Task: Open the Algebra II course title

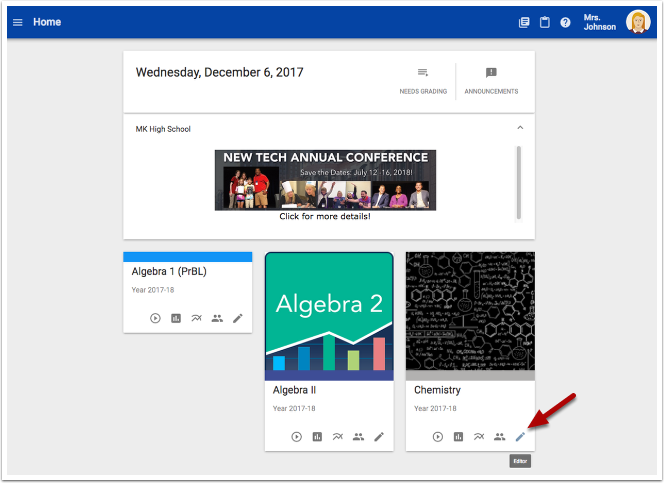Action: pos(294,390)
